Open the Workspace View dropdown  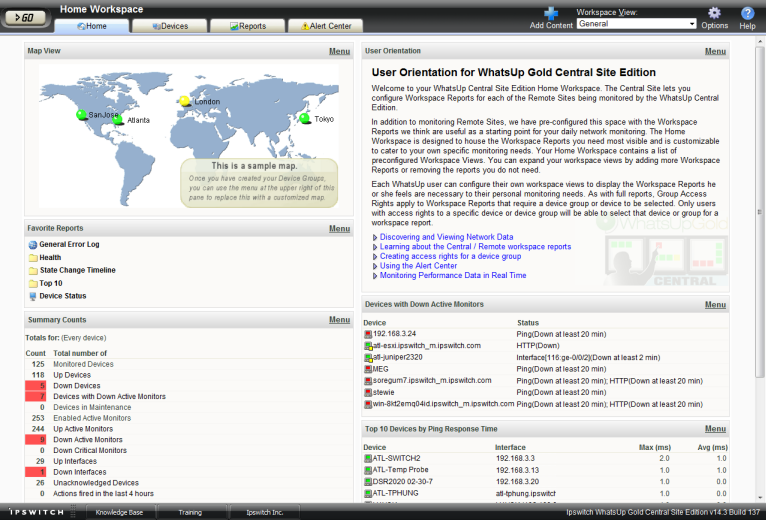(636, 23)
